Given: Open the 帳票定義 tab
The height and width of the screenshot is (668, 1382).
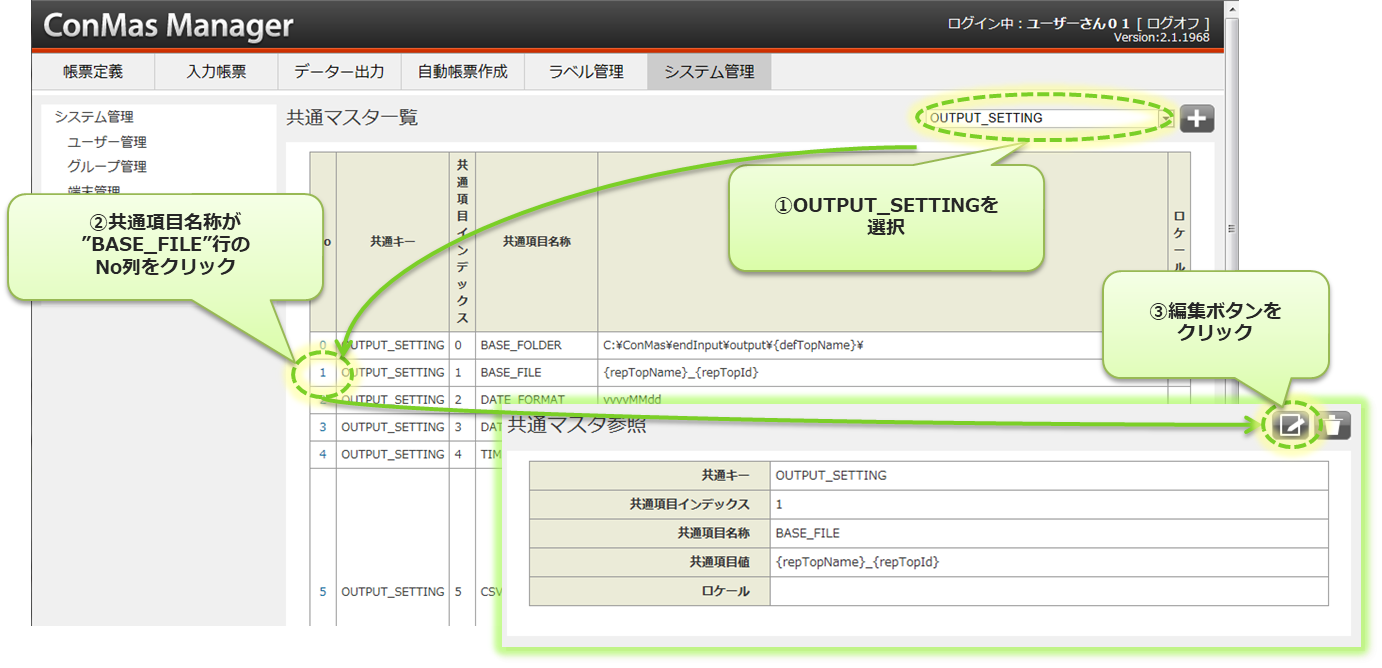Looking at the screenshot, I should tap(93, 72).
